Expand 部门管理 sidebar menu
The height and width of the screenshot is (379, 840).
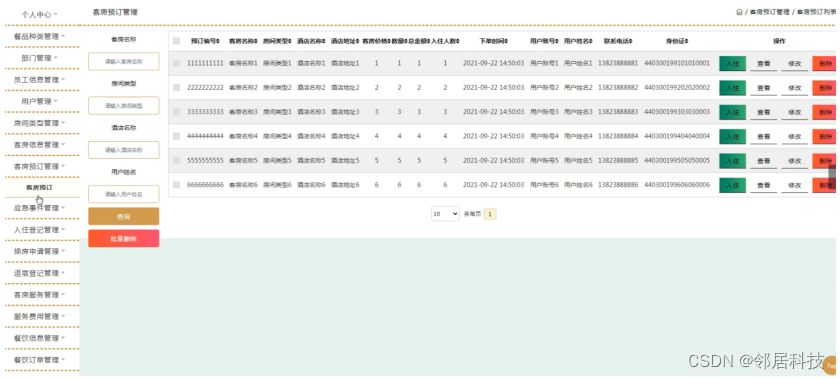click(40, 58)
